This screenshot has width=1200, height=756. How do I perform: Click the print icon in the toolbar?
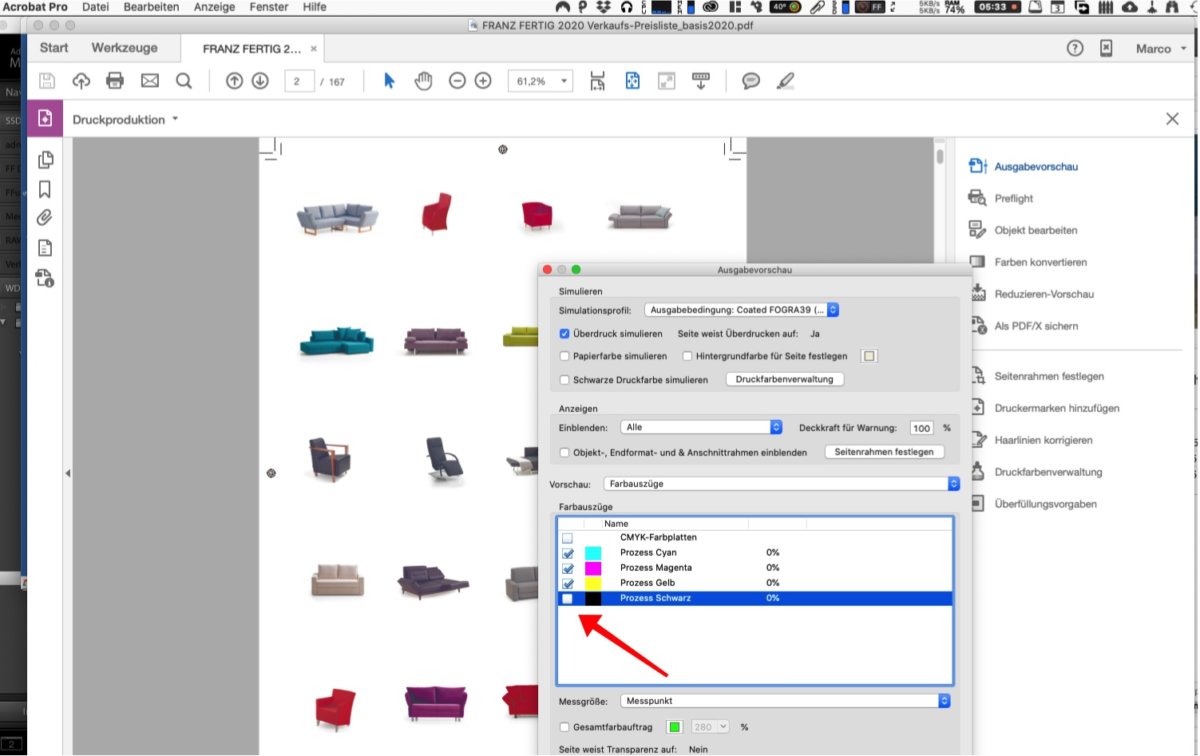tap(115, 81)
